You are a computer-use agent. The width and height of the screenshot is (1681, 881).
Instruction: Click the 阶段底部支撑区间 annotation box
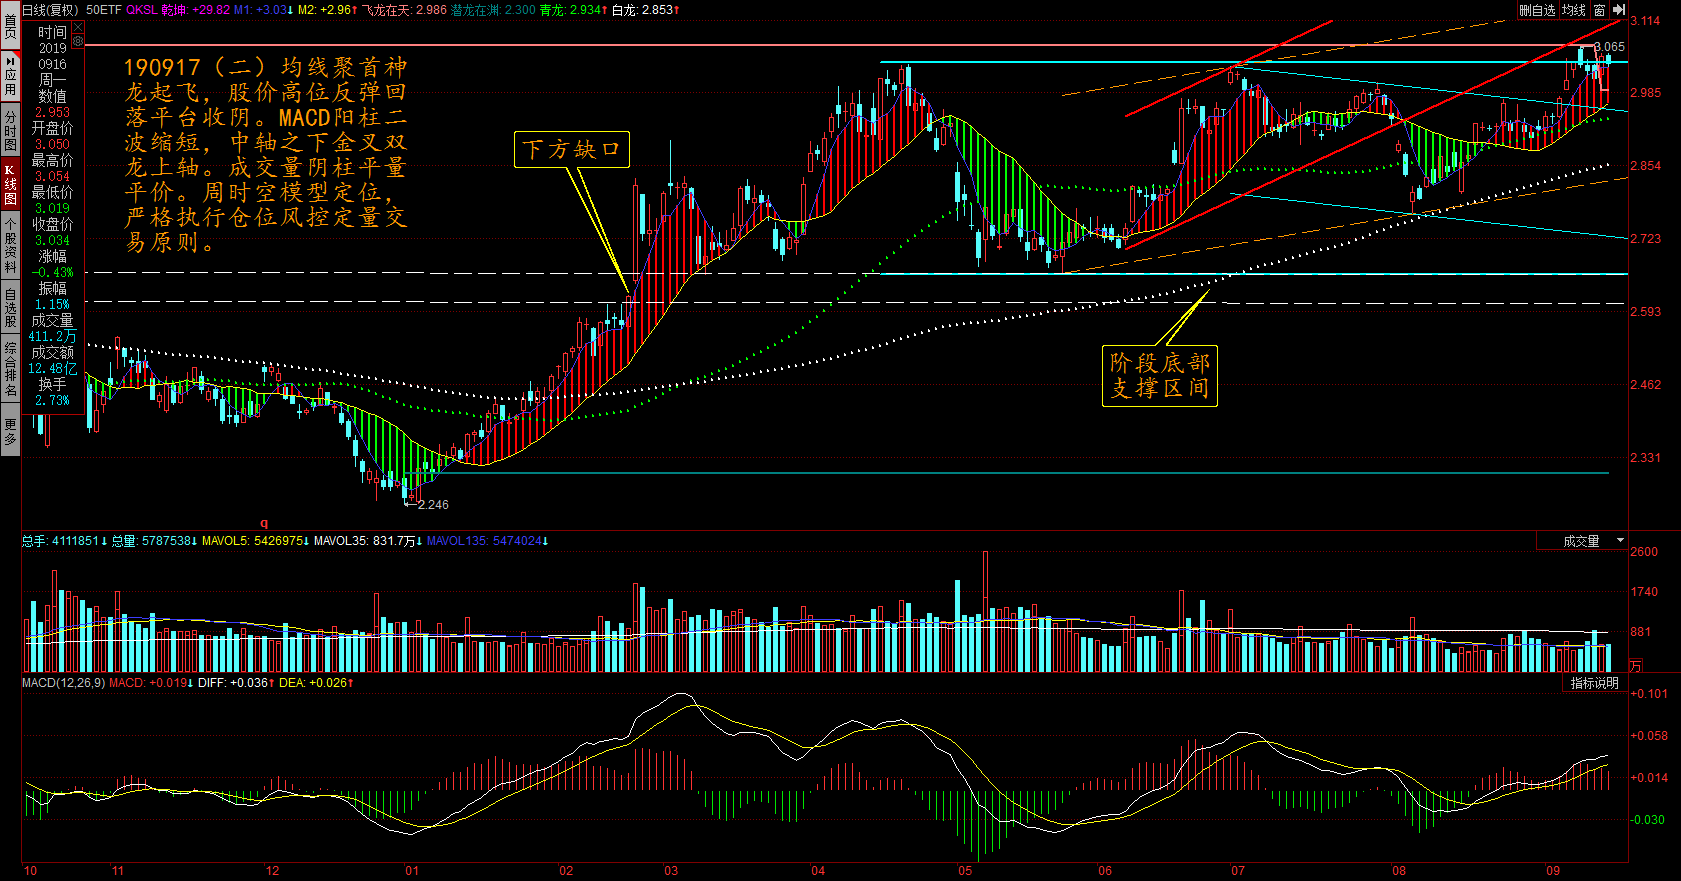1160,376
